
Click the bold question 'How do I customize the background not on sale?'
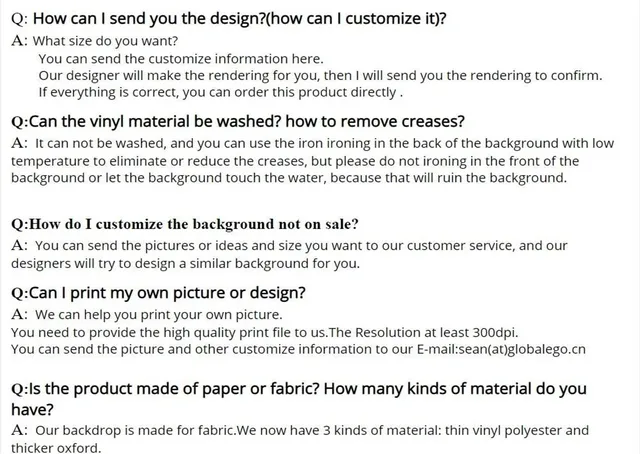pyautogui.click(x=185, y=224)
